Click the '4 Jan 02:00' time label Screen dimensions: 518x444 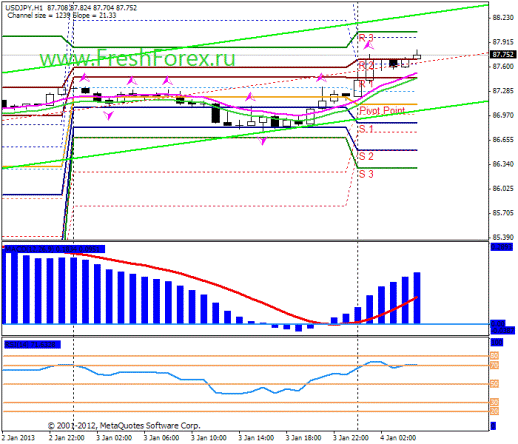(x=398, y=438)
